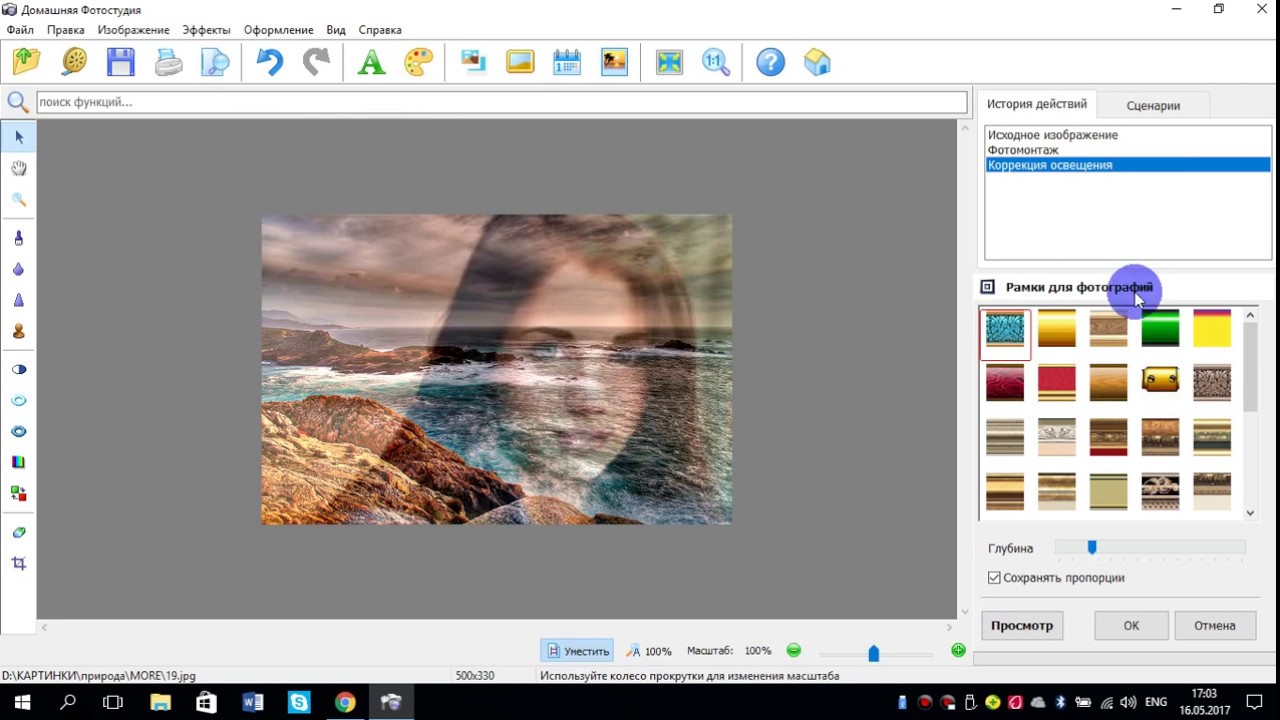
Task: Select the Hand pan tool
Action: click(x=18, y=168)
